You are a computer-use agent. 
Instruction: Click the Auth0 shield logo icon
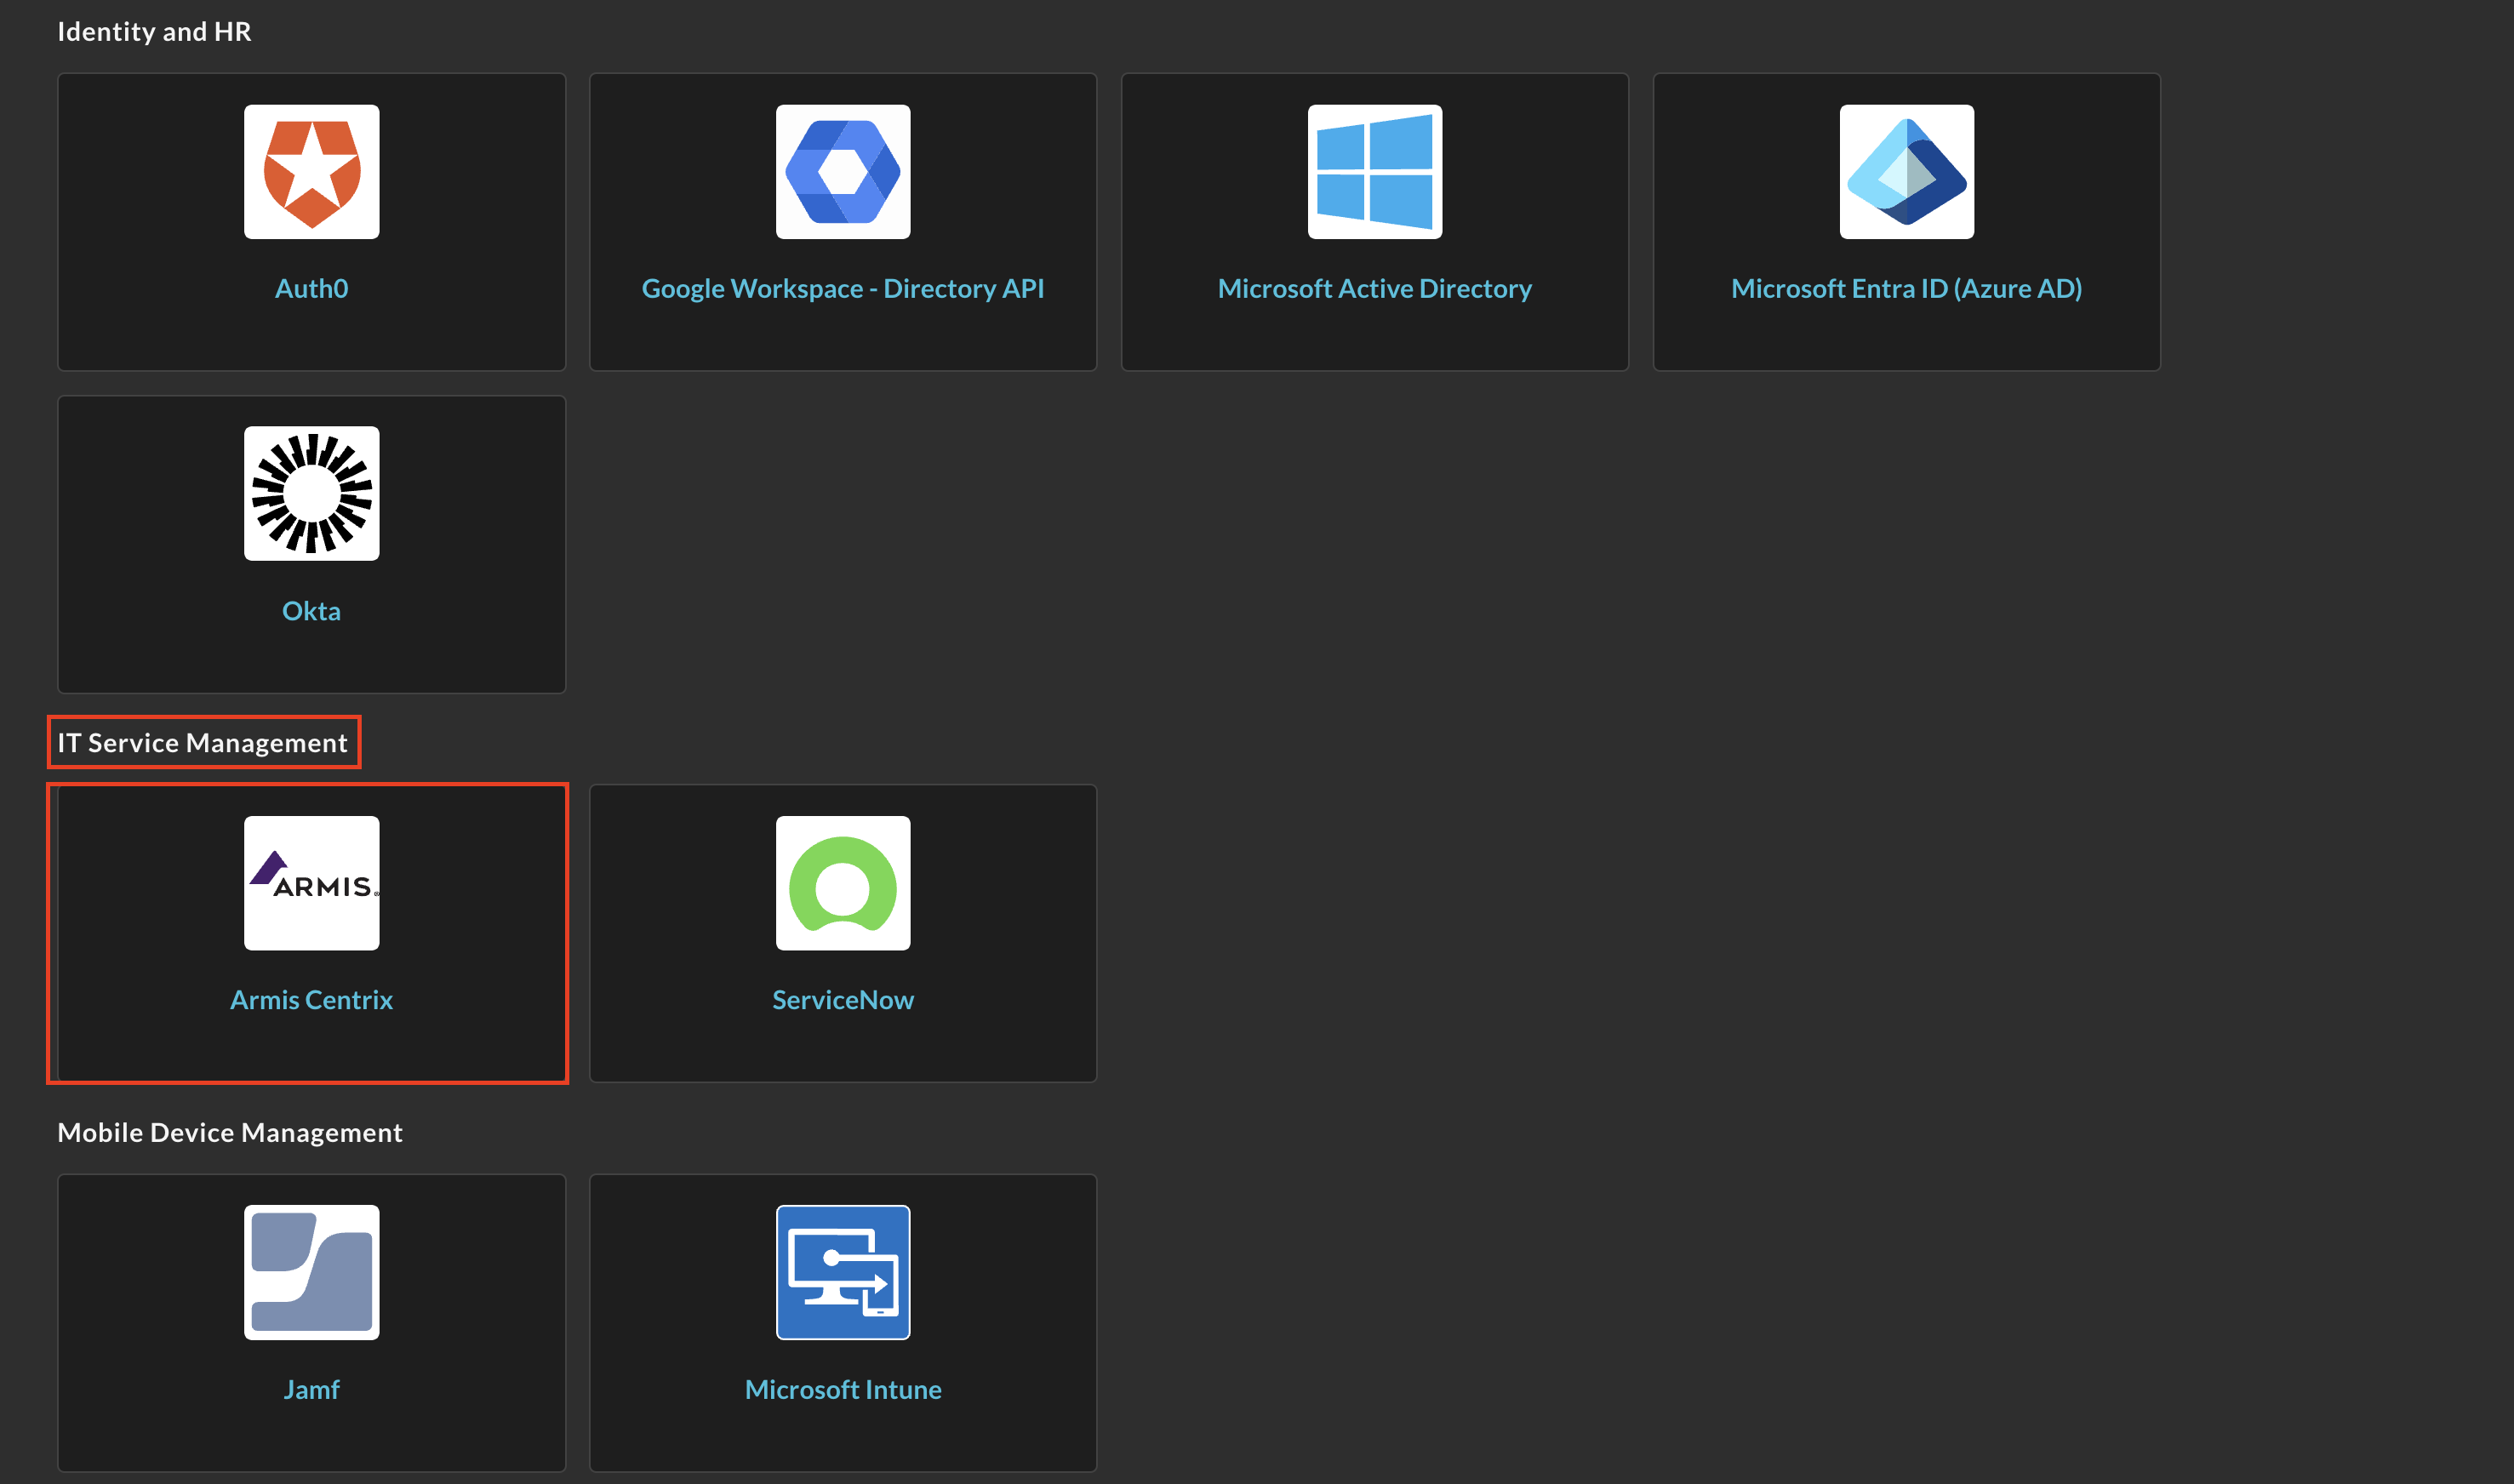tap(311, 172)
